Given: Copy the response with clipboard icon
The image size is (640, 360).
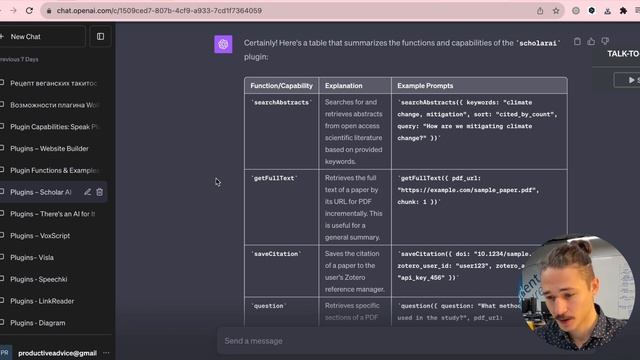Looking at the screenshot, I should (577, 42).
